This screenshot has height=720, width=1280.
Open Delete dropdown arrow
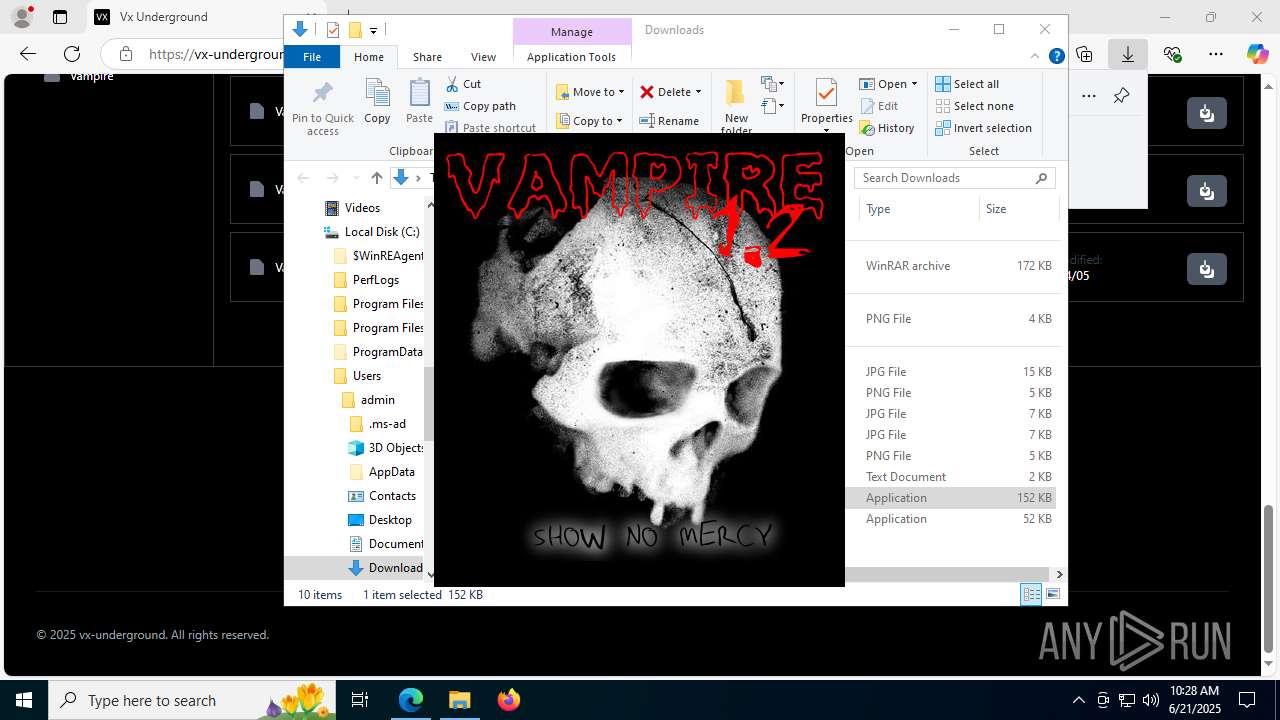(698, 92)
